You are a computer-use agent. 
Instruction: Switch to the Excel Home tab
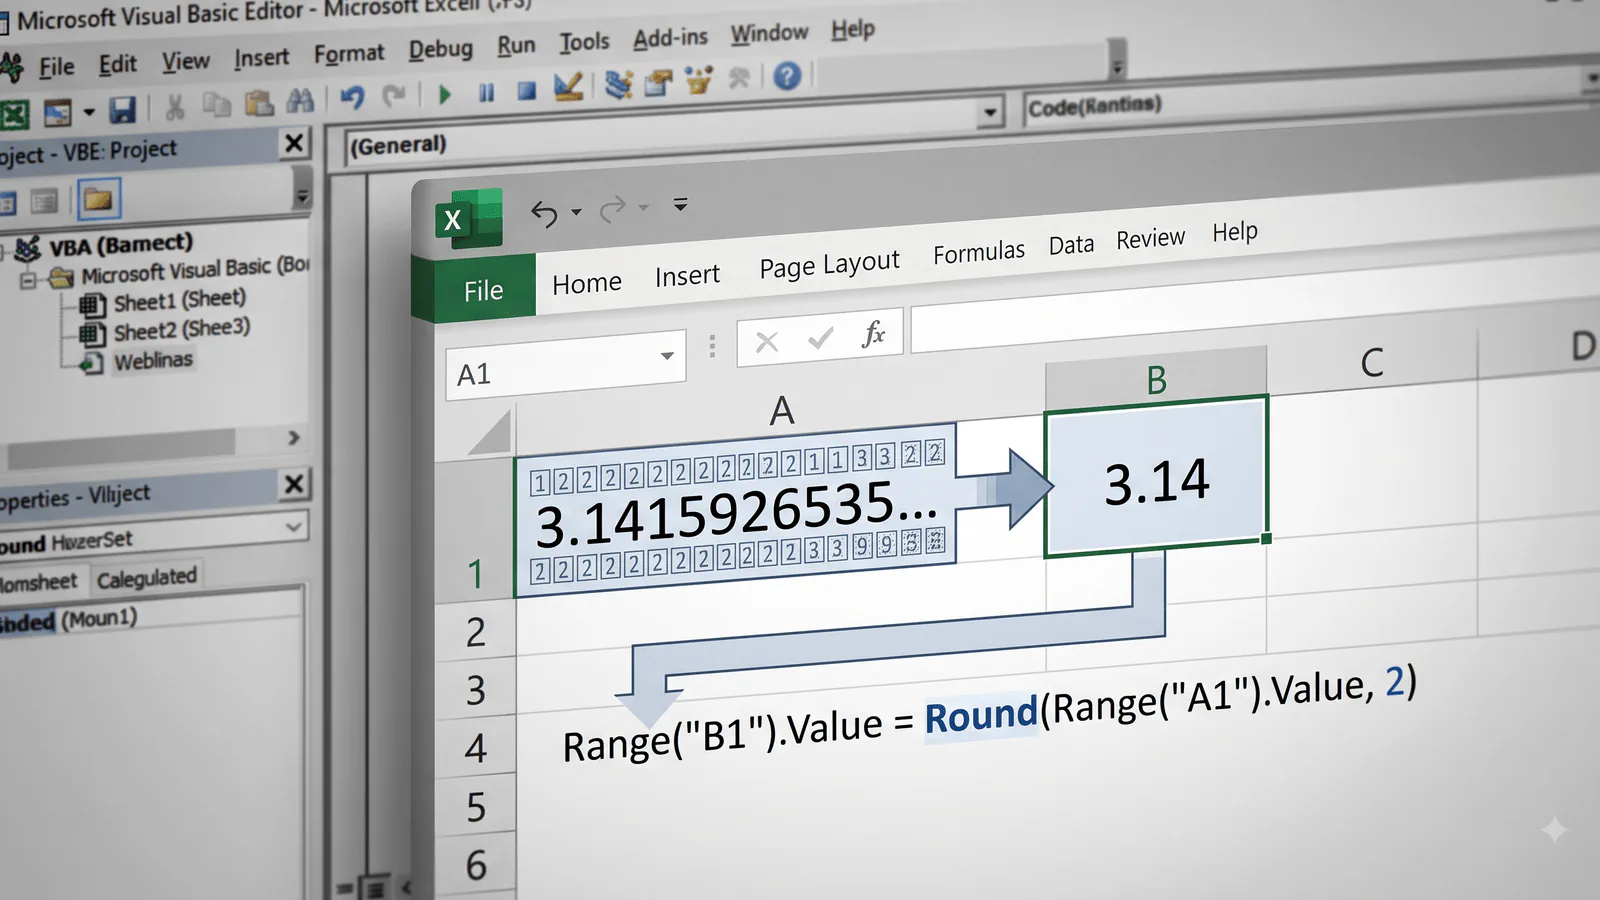click(587, 284)
